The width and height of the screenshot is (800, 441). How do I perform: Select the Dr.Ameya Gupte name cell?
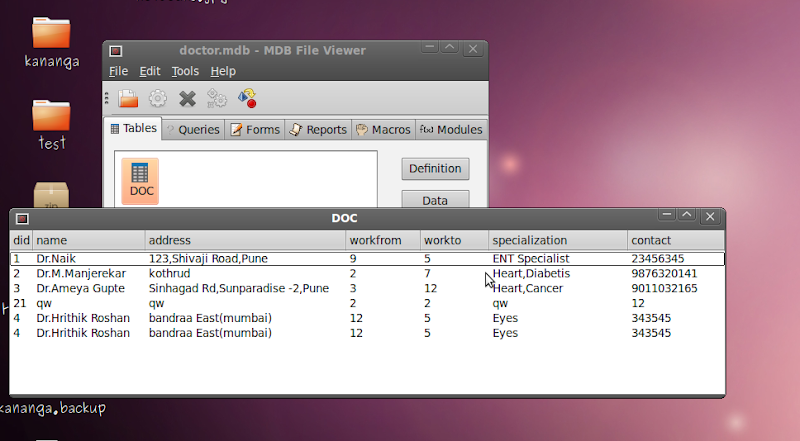[81, 288]
